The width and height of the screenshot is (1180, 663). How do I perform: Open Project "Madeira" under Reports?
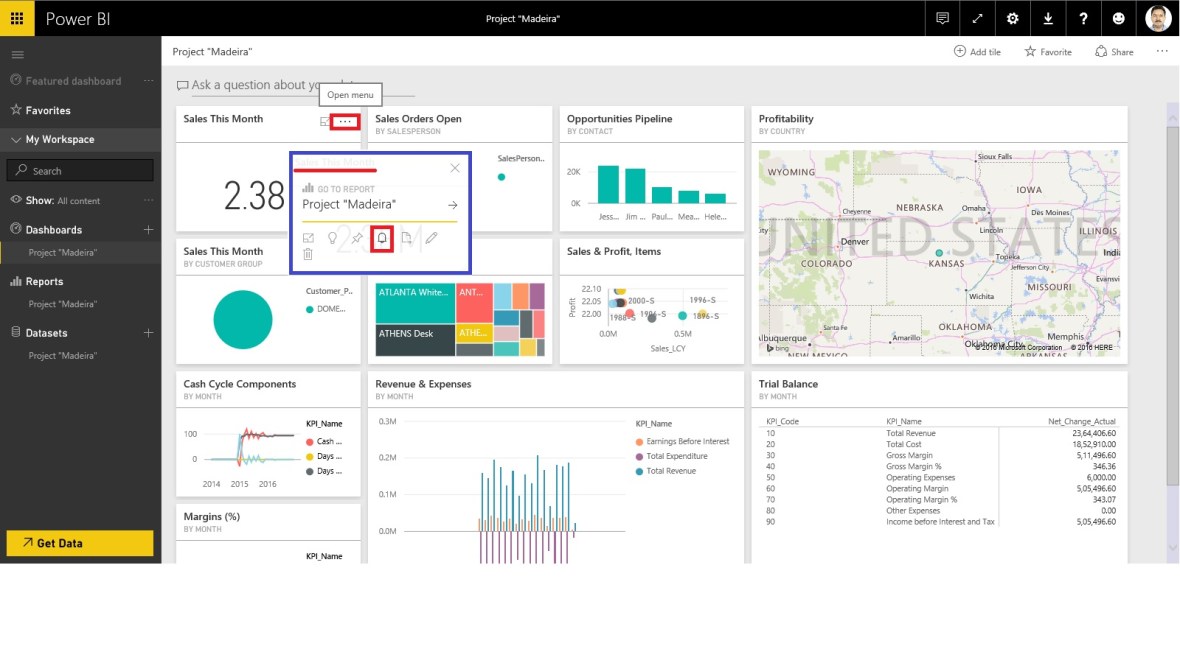[63, 304]
